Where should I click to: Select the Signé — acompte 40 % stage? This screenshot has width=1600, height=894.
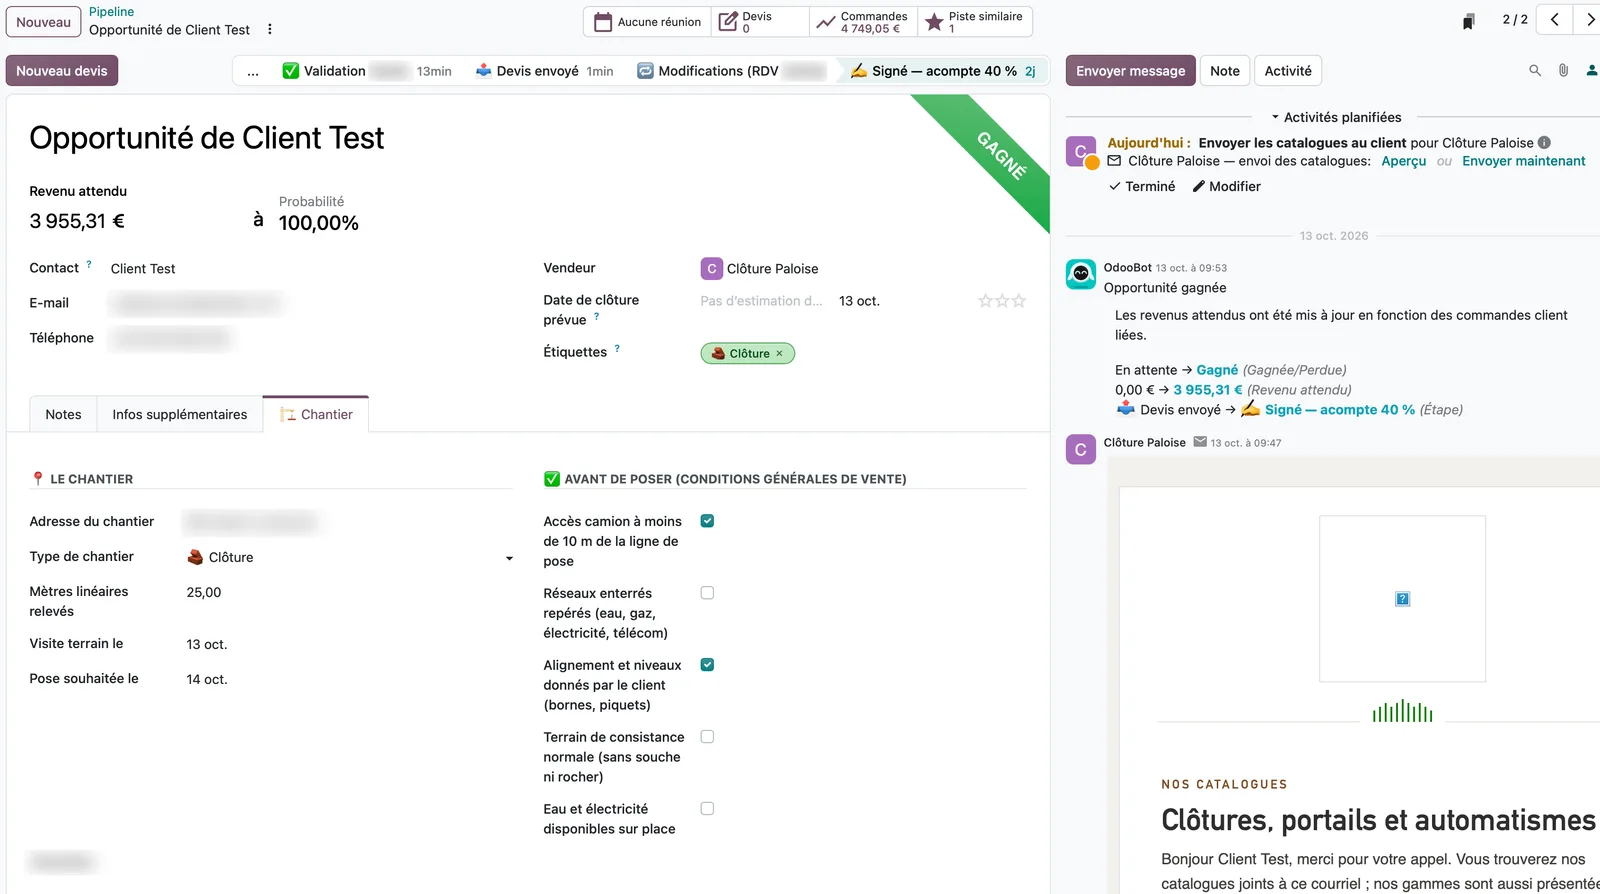(943, 71)
